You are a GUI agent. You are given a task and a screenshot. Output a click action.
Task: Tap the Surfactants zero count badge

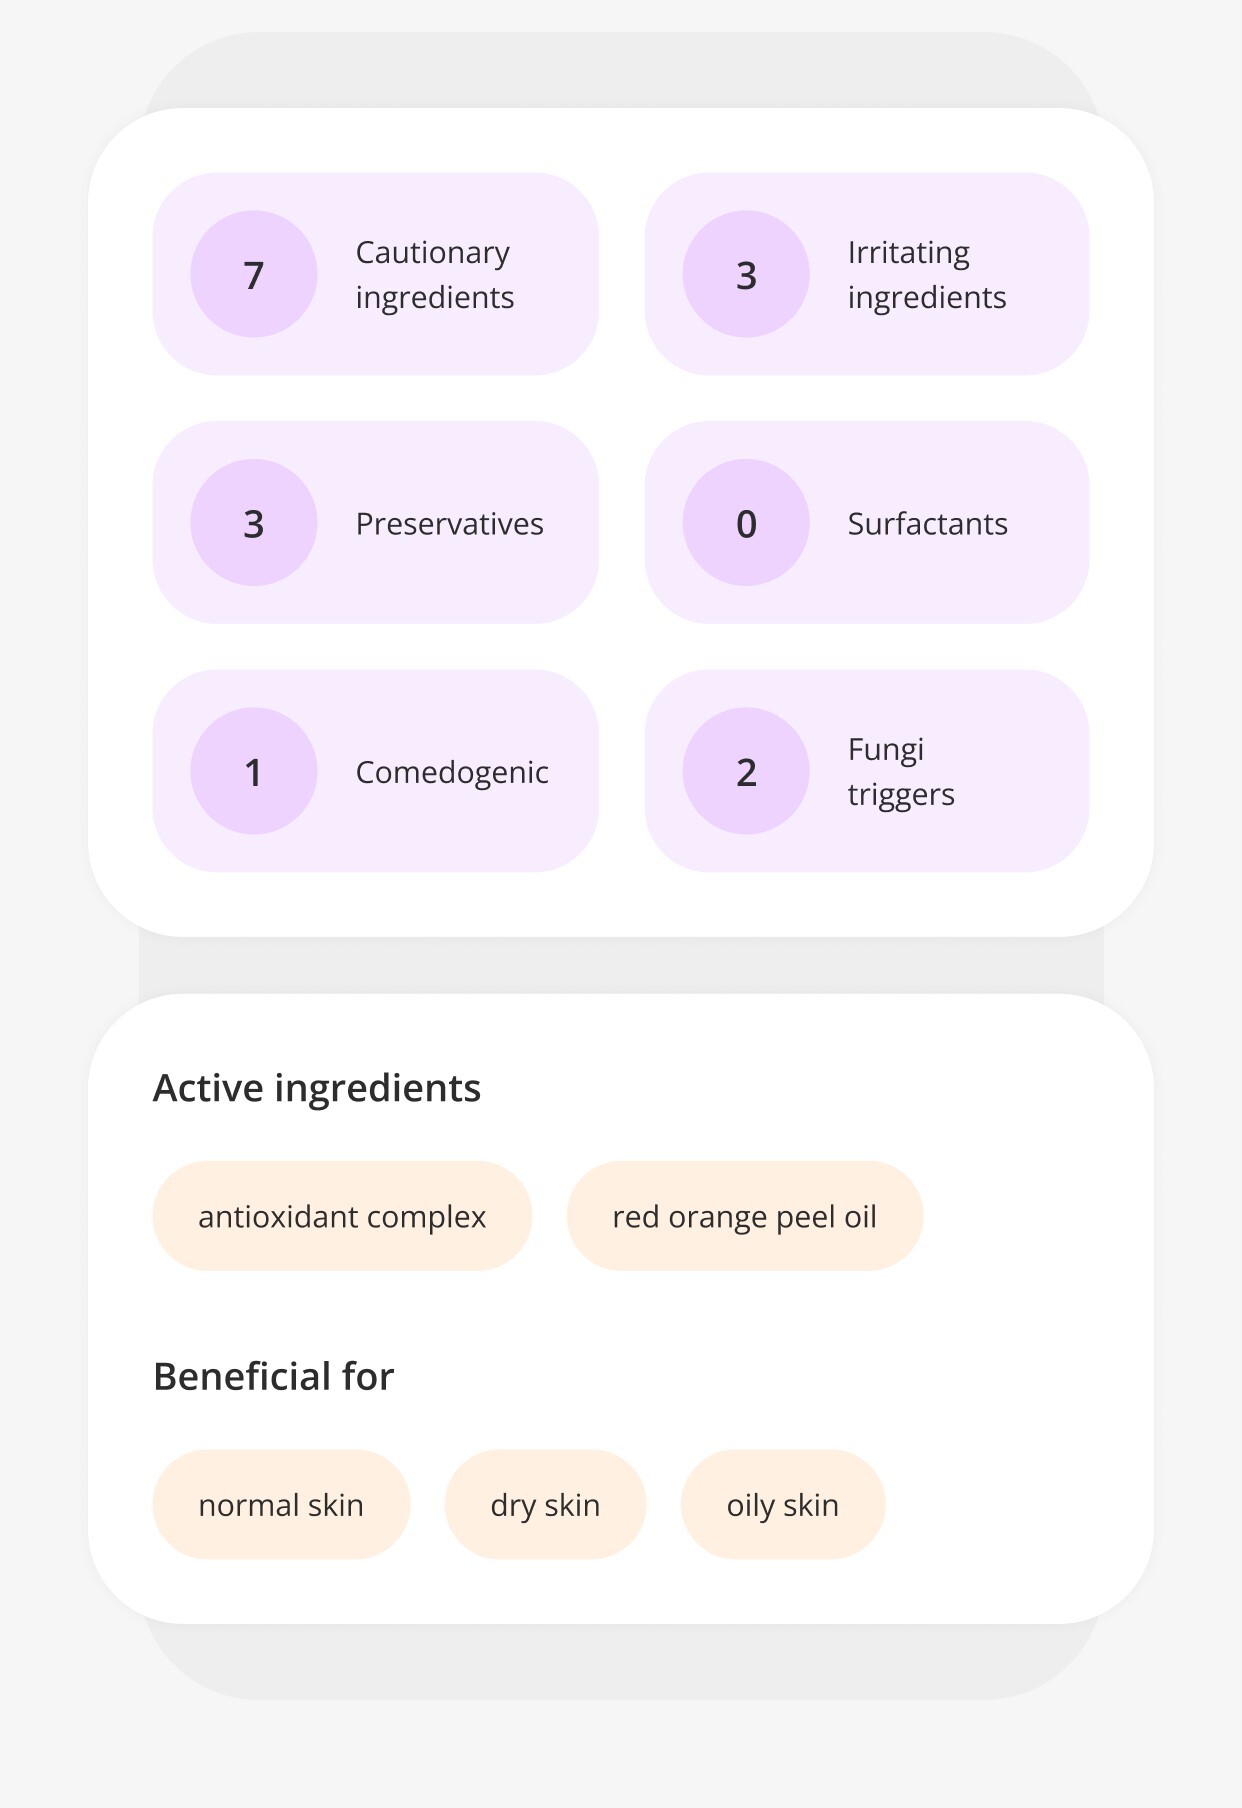click(x=746, y=523)
